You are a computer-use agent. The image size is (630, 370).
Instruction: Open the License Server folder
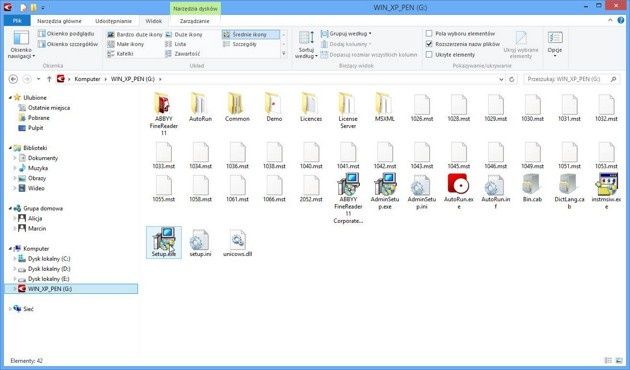click(348, 110)
